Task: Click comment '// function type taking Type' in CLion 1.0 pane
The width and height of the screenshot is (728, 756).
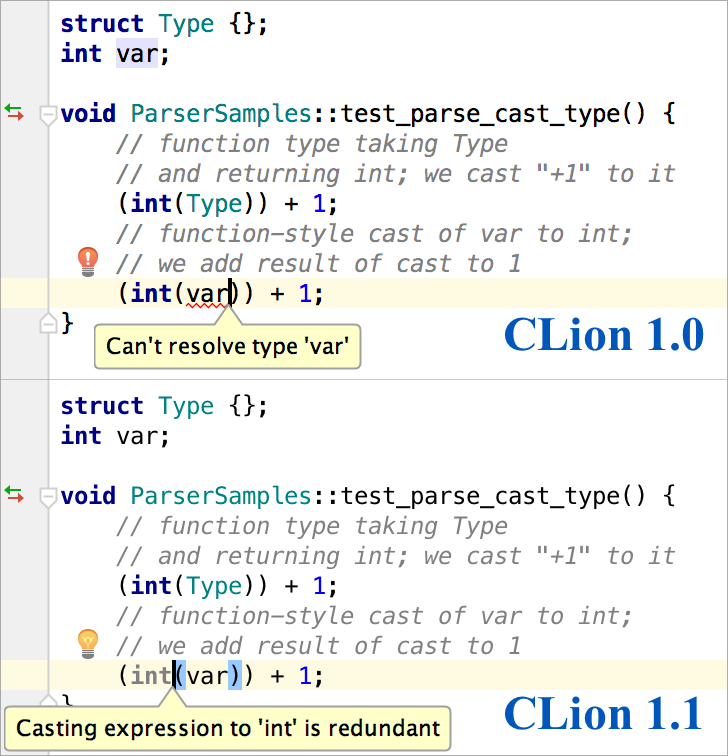Action: [x=312, y=144]
